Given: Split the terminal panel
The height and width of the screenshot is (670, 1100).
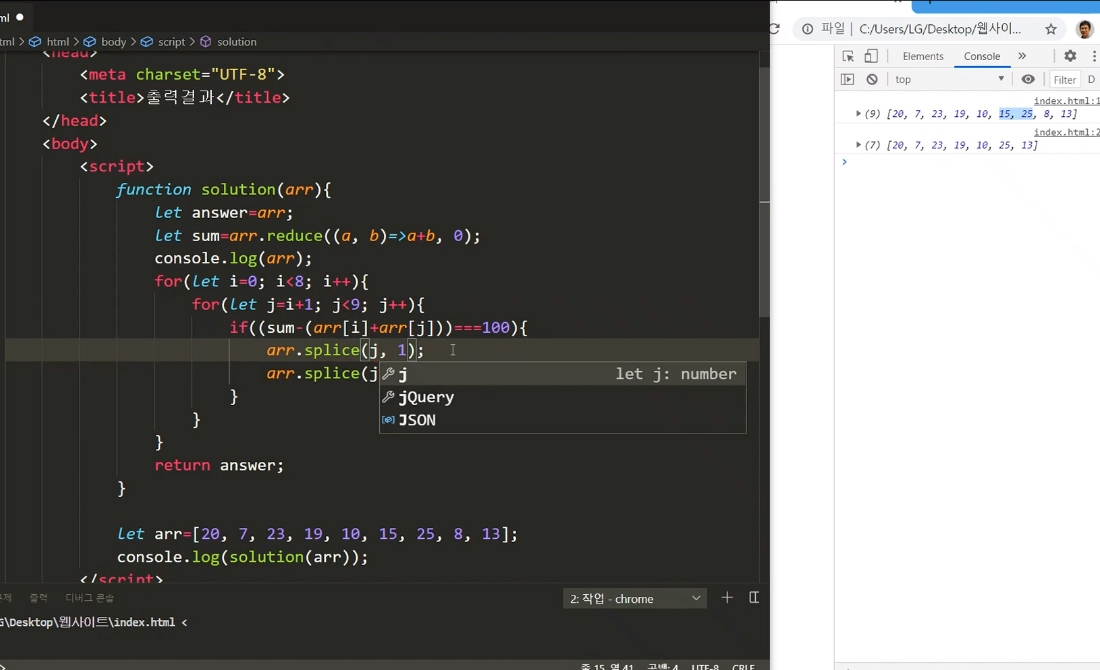Looking at the screenshot, I should tap(754, 598).
